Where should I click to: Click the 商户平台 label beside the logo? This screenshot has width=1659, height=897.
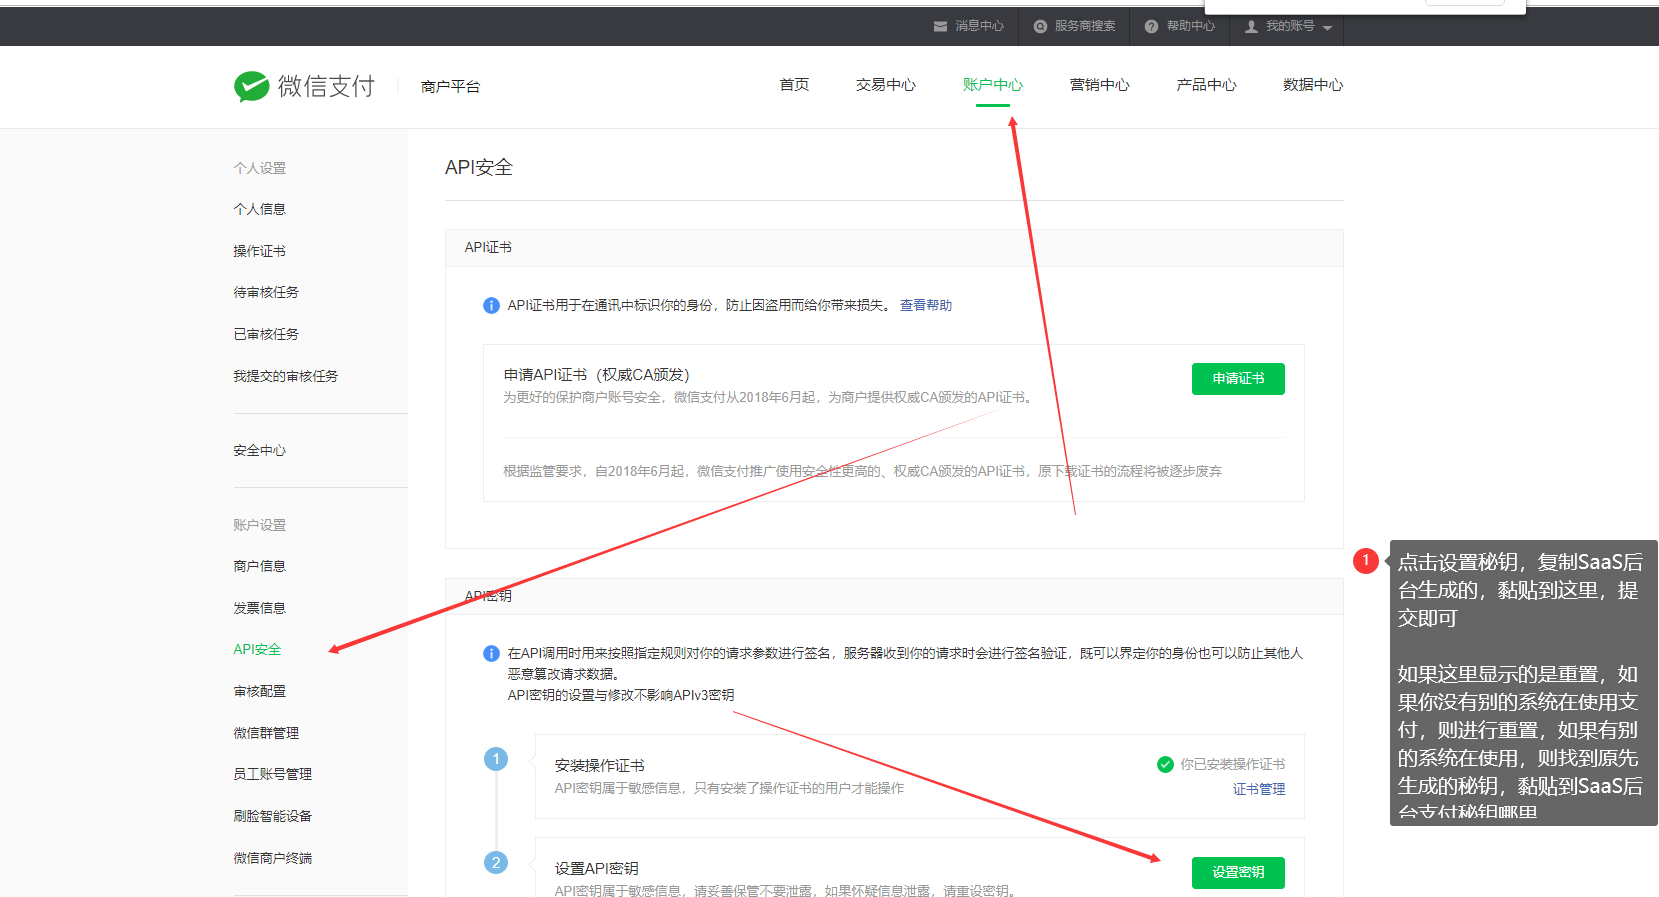tap(450, 87)
